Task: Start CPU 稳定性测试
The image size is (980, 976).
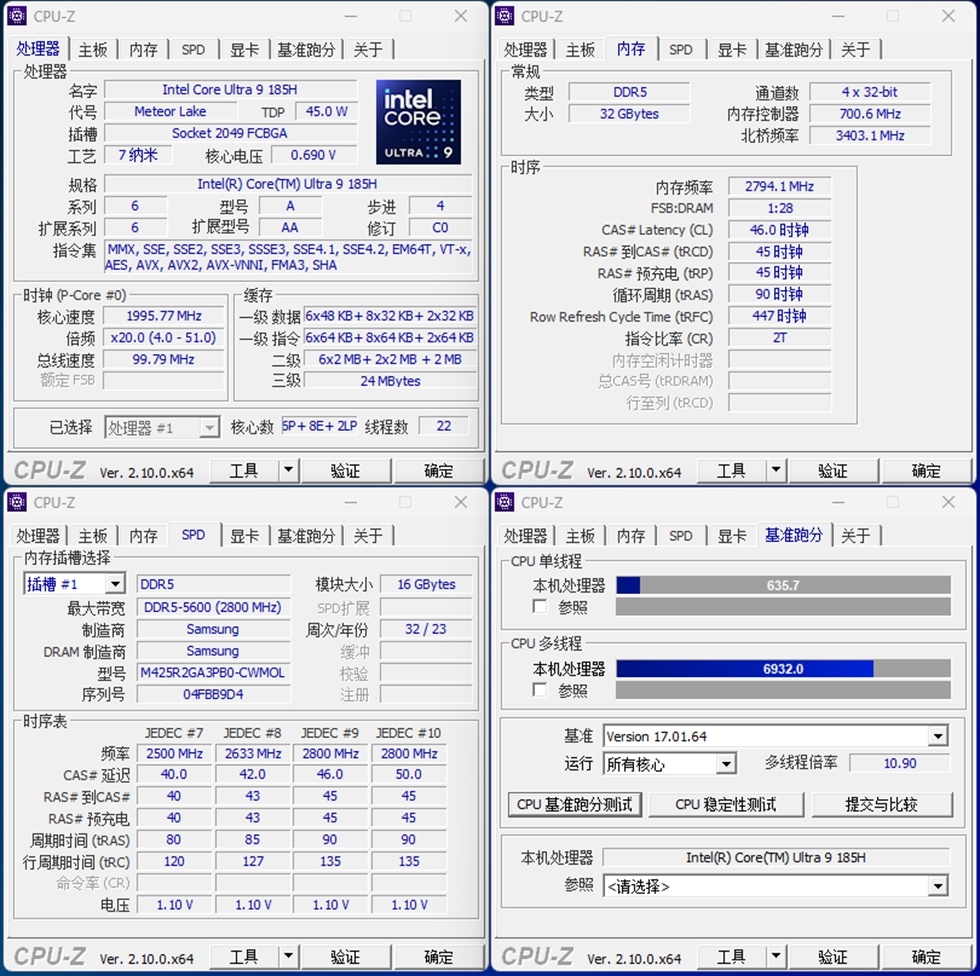Action: coord(726,805)
